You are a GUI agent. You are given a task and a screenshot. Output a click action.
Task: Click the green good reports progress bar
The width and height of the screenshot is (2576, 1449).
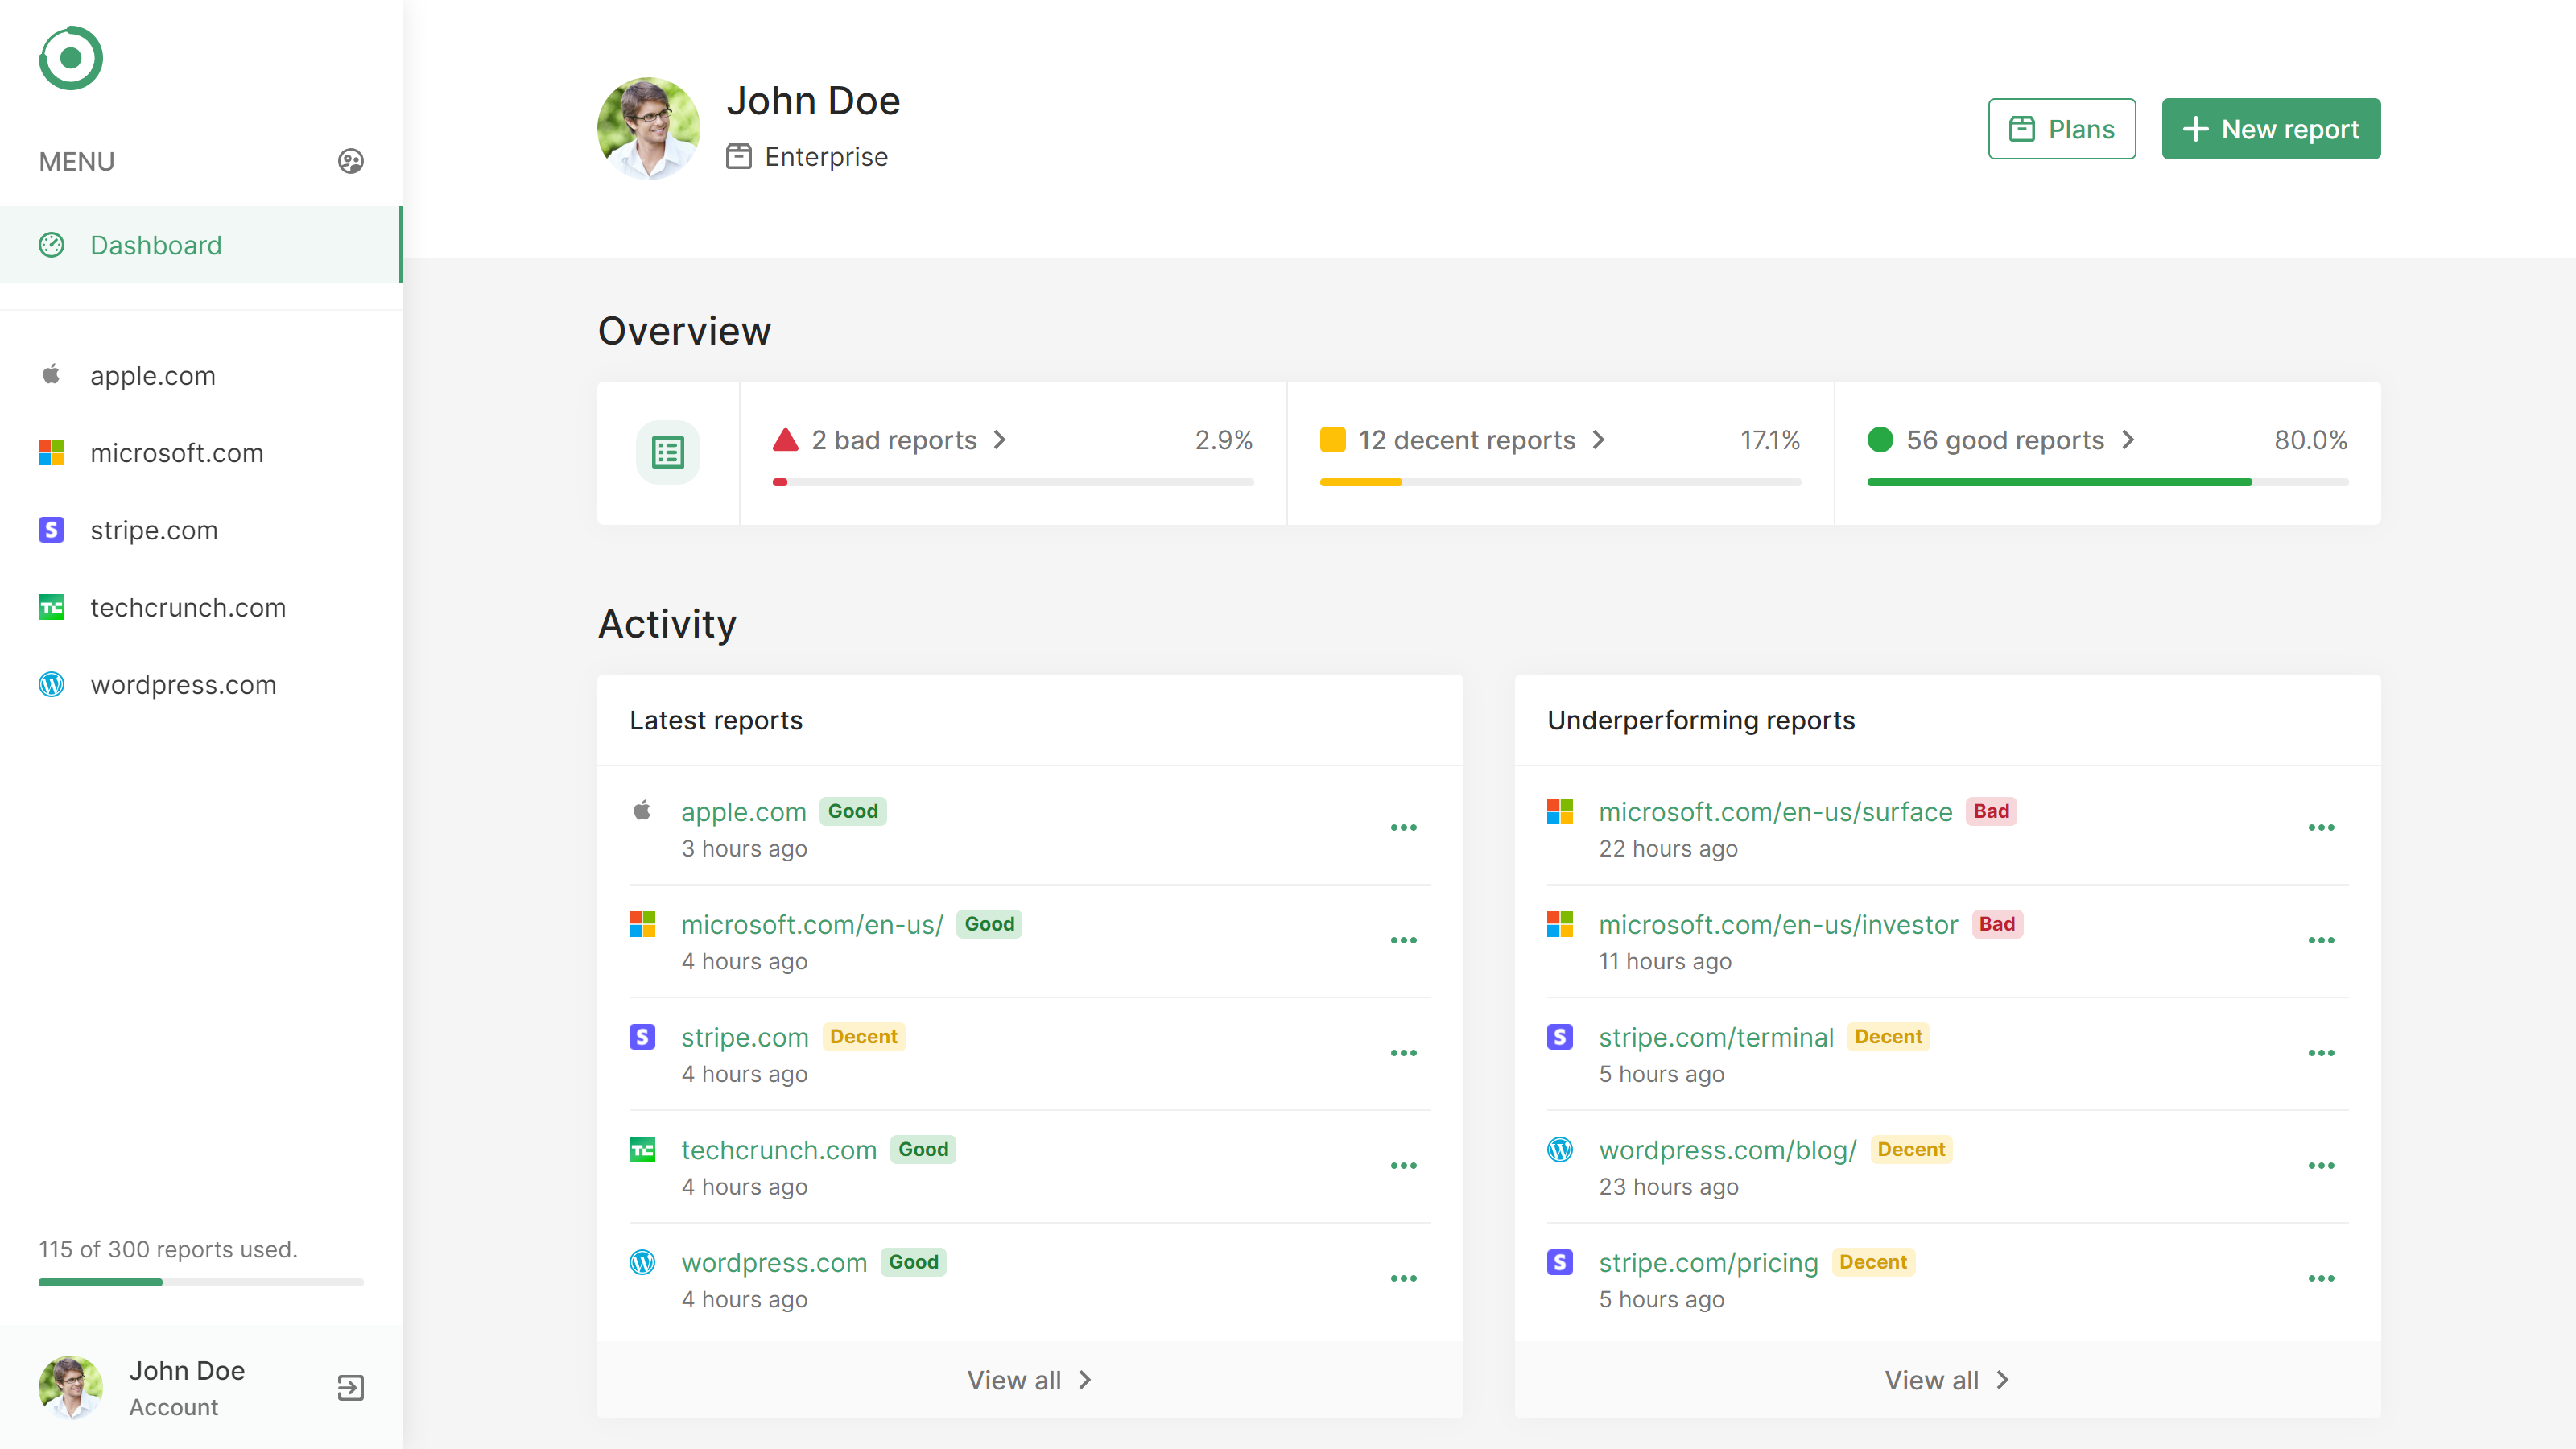(x=2107, y=482)
